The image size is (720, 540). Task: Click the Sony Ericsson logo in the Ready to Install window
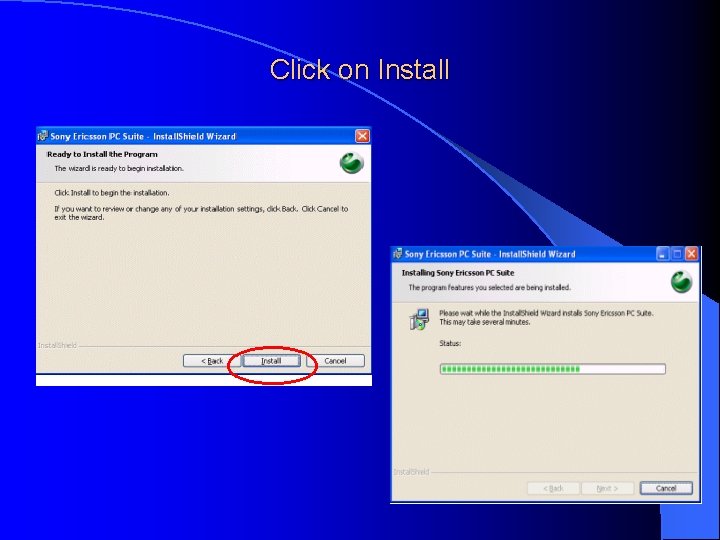pos(352,163)
